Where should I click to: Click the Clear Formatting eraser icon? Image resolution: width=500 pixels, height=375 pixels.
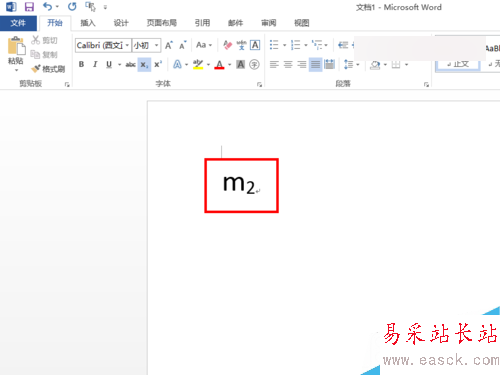pos(228,45)
